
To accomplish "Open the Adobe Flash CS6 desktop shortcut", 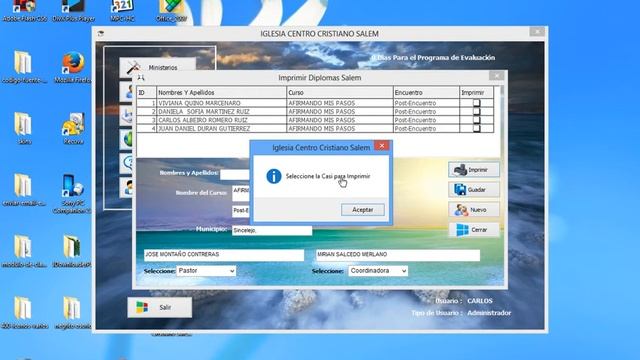I will tap(24, 11).
